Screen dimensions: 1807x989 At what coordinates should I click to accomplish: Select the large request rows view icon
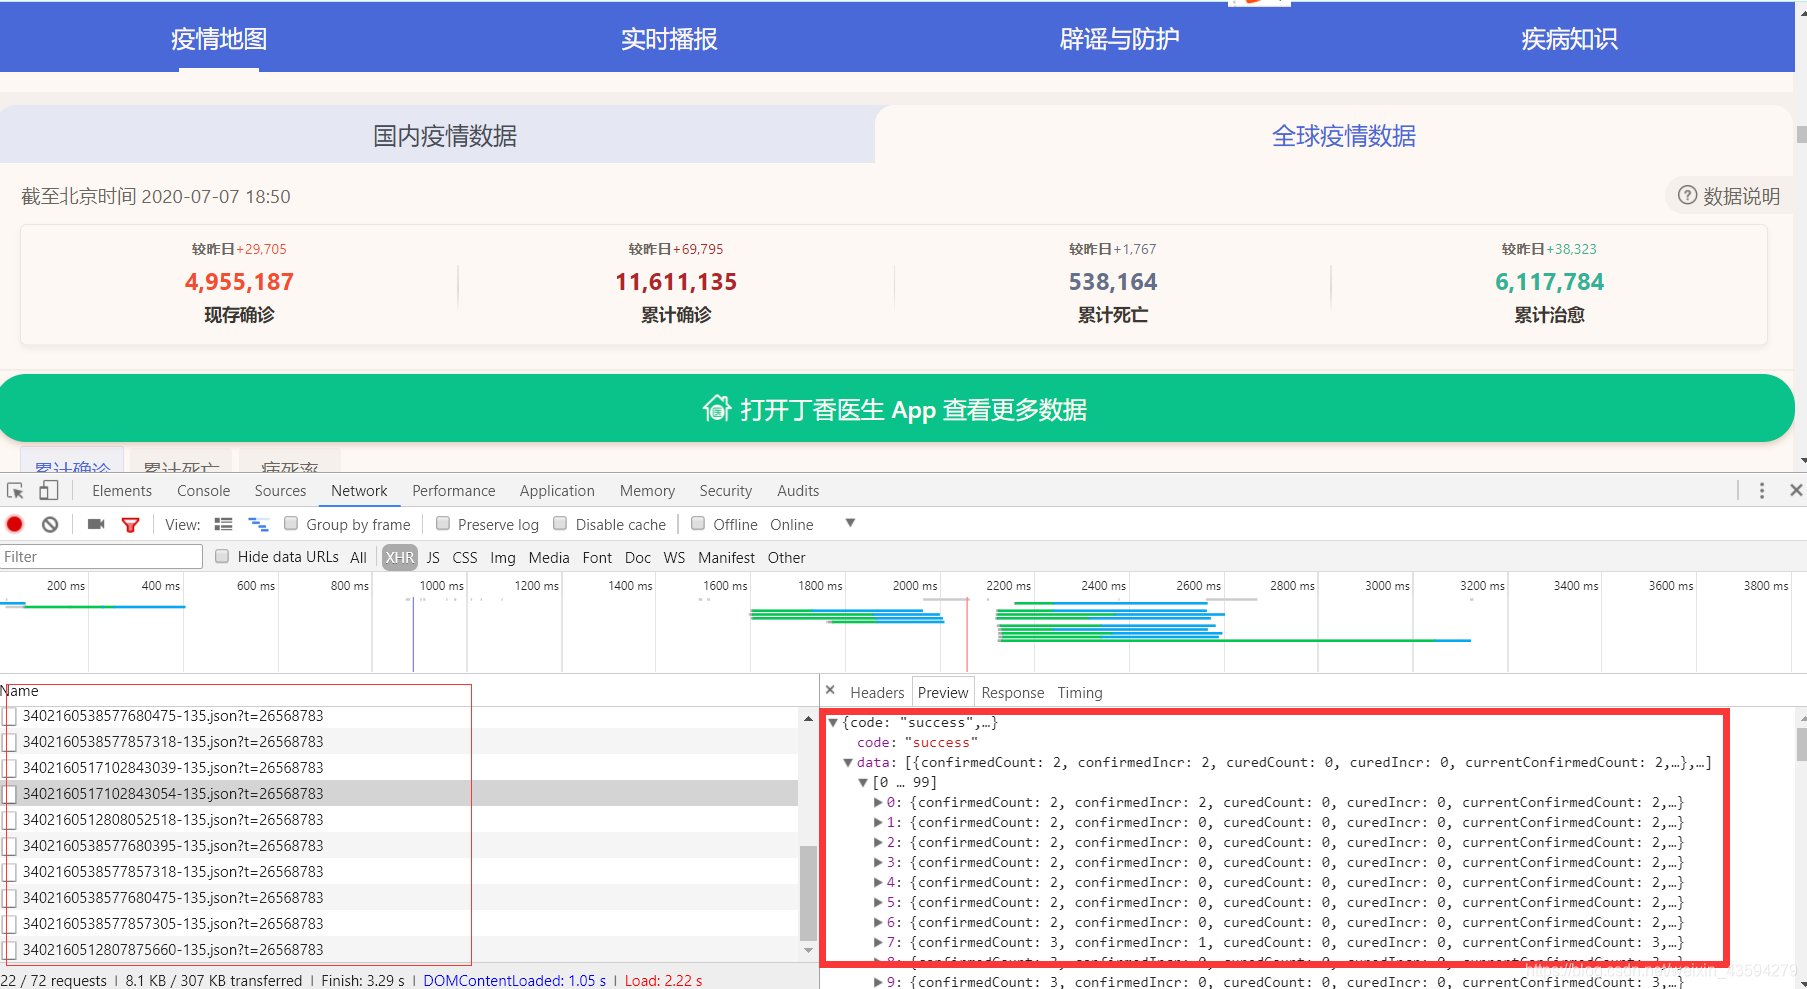[x=223, y=524]
